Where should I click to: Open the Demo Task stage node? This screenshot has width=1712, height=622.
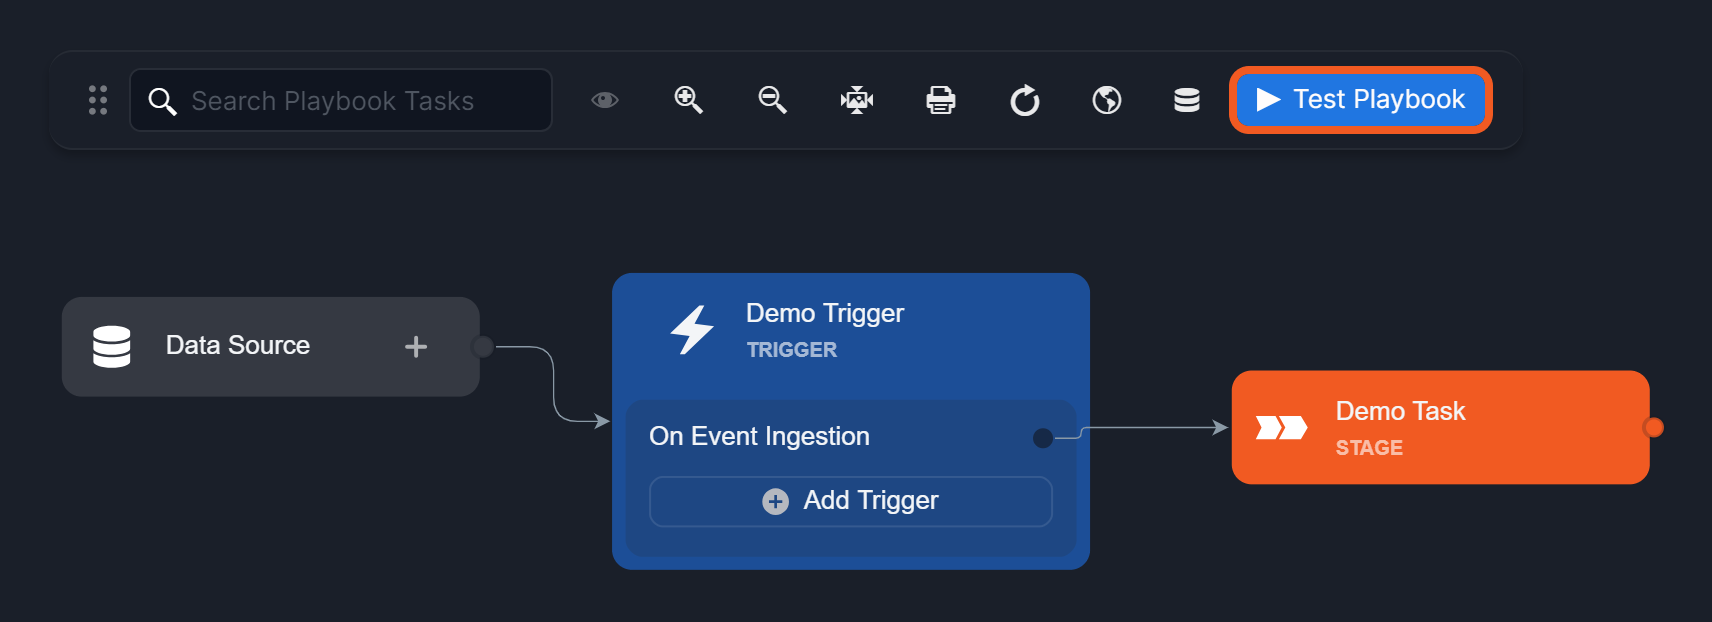(1440, 428)
